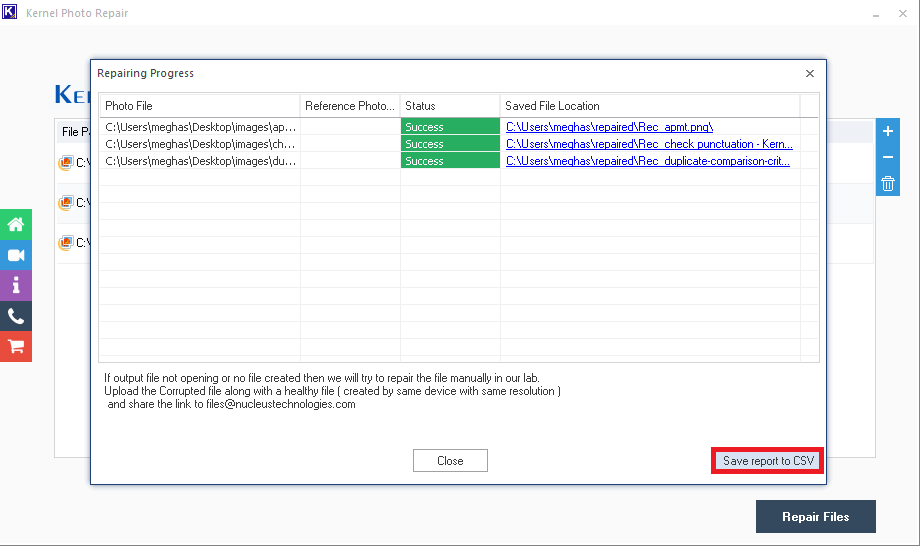Save report to CSV
Screen dimensions: 920x546
[x=767, y=461]
